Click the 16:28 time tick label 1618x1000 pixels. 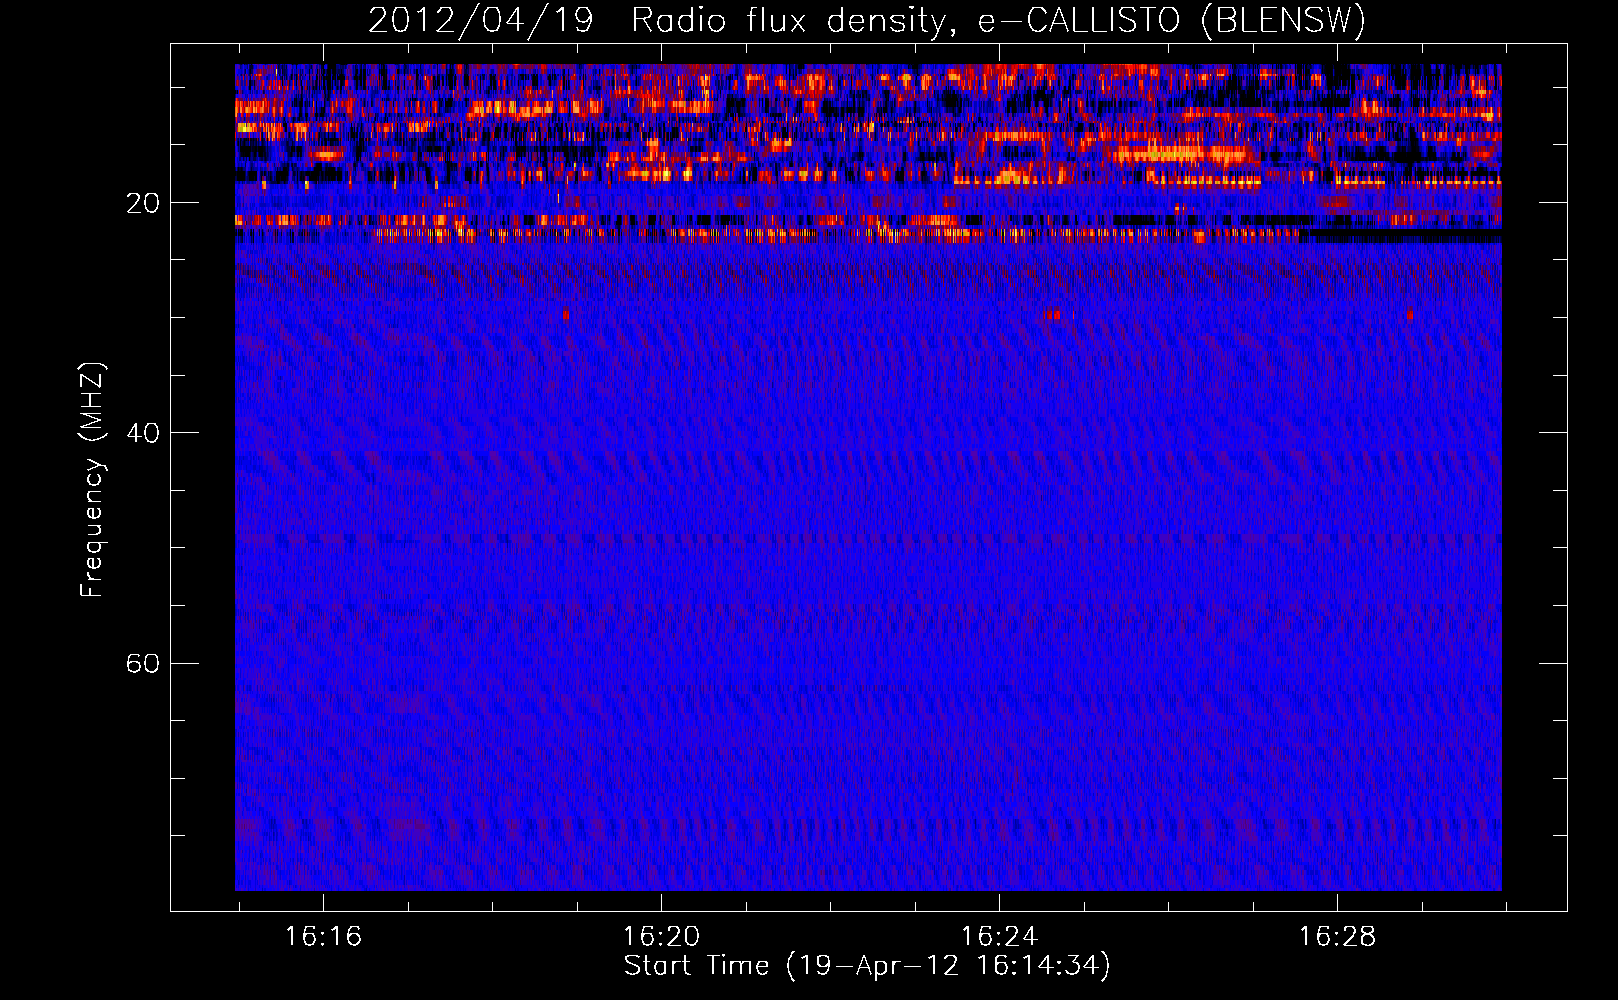(x=1337, y=937)
